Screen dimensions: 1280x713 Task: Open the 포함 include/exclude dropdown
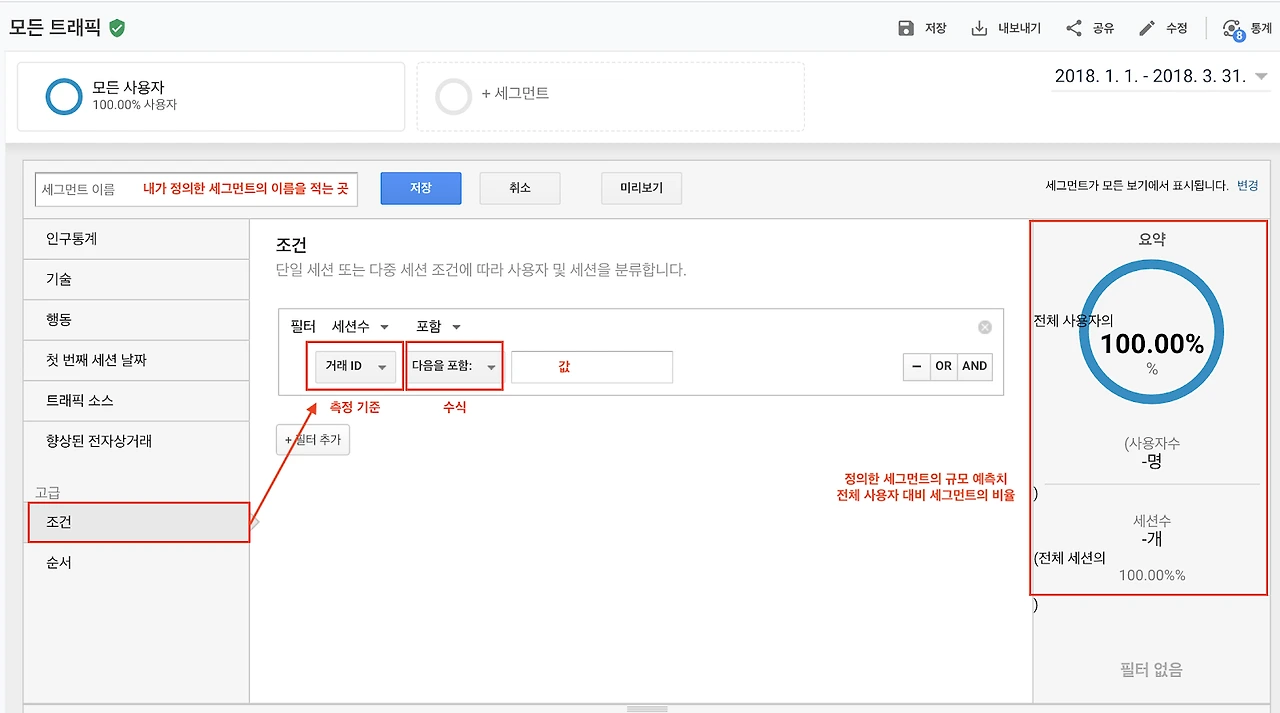pyautogui.click(x=438, y=327)
